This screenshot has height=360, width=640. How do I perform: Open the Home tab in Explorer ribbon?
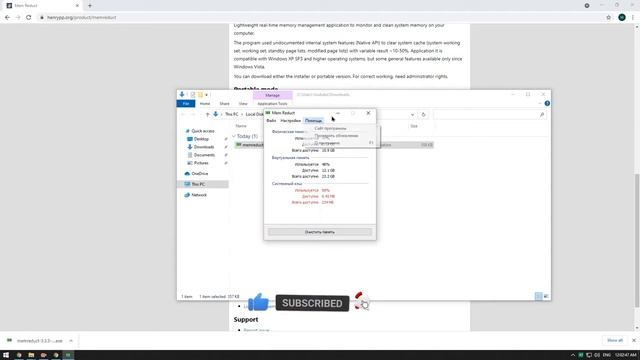[x=205, y=104]
